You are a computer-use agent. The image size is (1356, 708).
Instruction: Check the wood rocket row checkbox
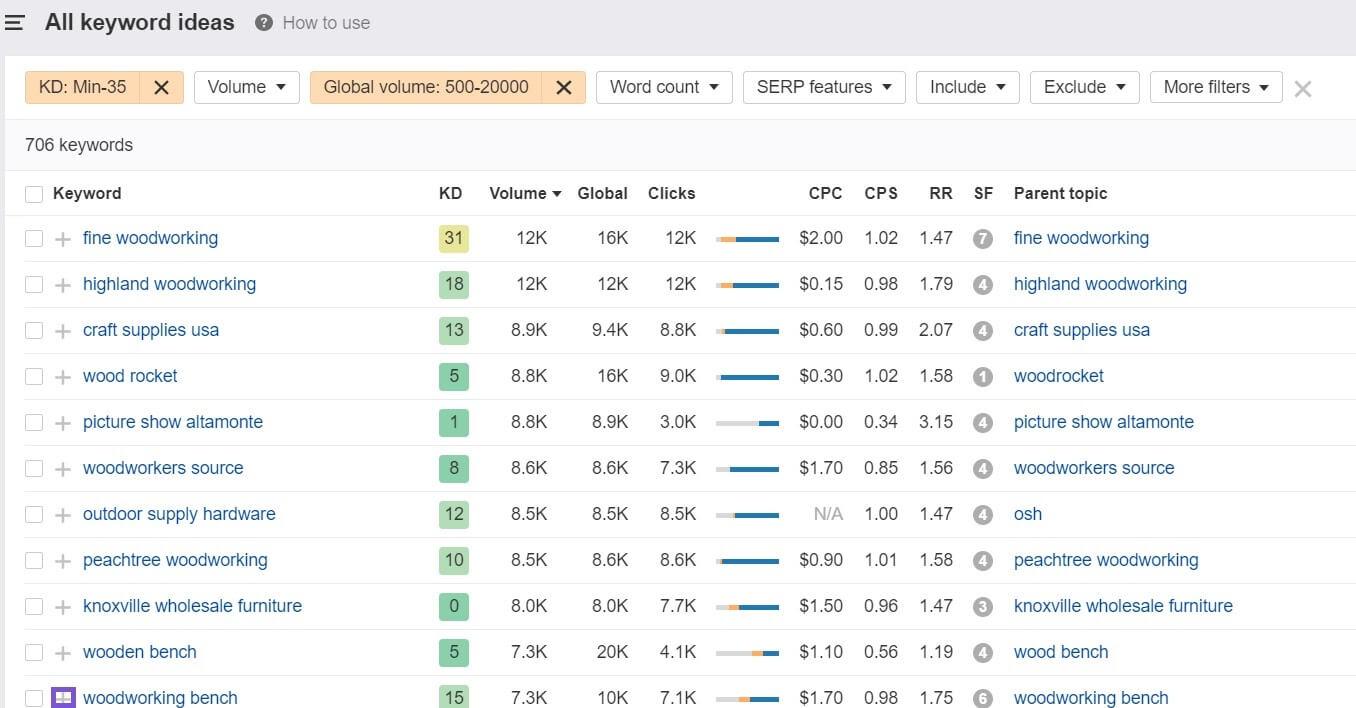click(x=34, y=377)
